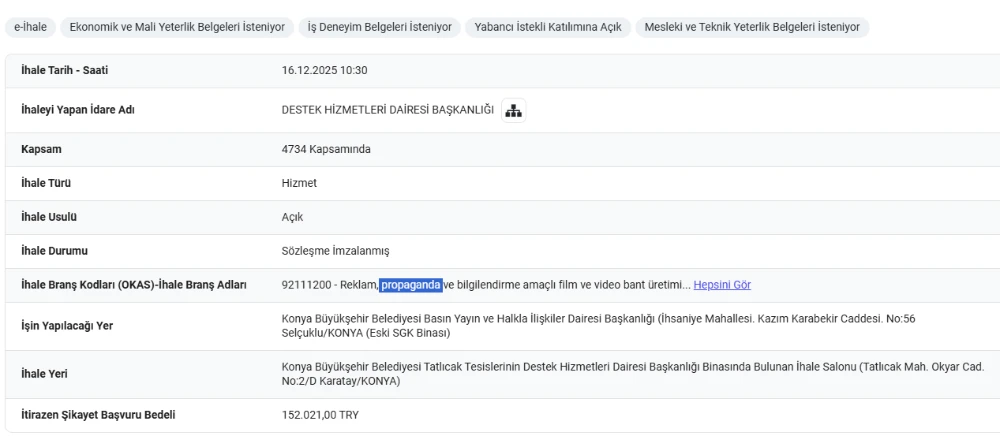Click the 'İhale Durumu' label
This screenshot has width=1000, height=436.
click(x=55, y=251)
